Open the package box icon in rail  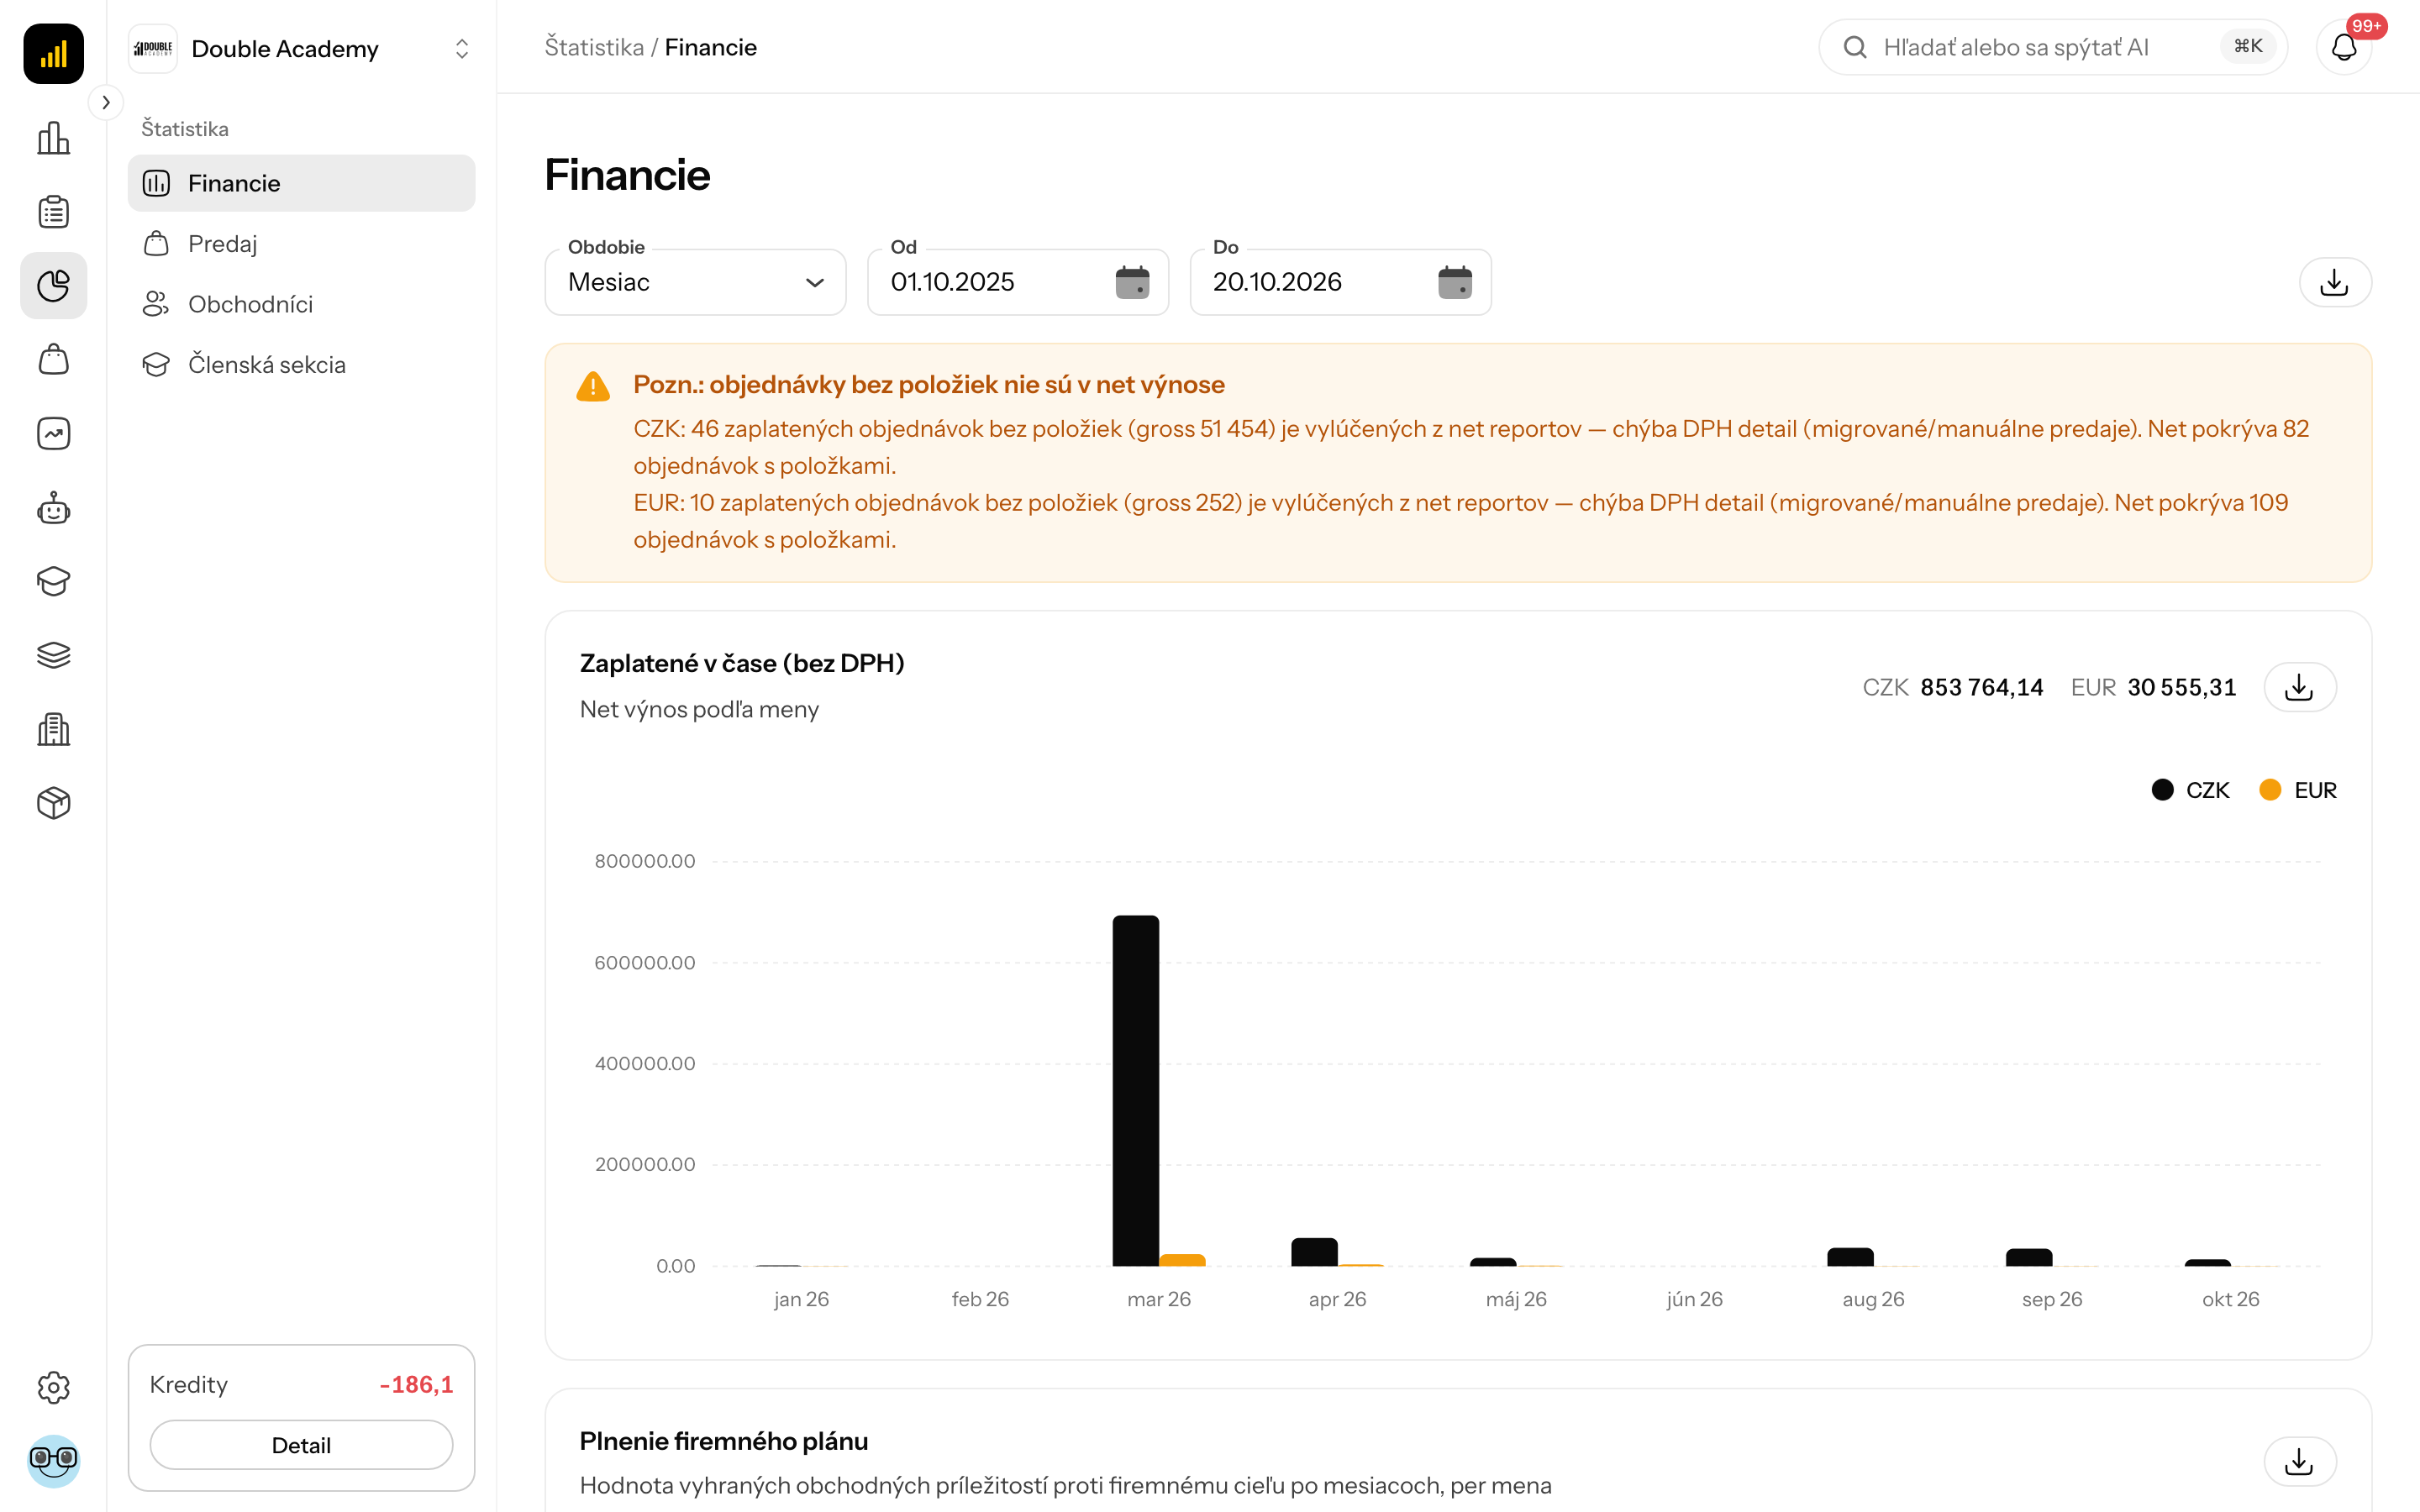pyautogui.click(x=53, y=803)
